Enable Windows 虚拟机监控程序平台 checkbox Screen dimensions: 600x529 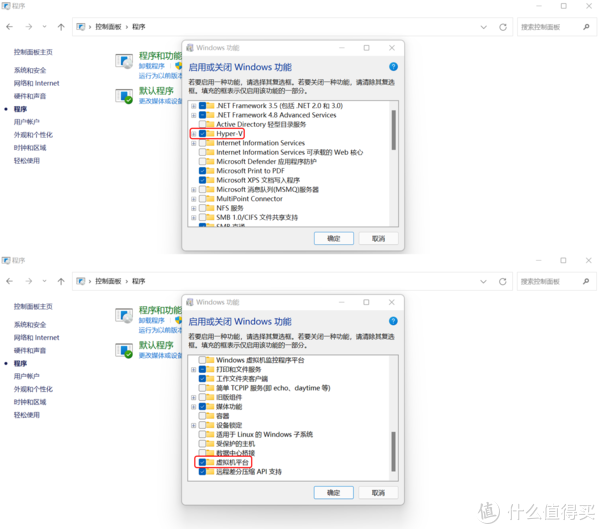pyautogui.click(x=202, y=360)
